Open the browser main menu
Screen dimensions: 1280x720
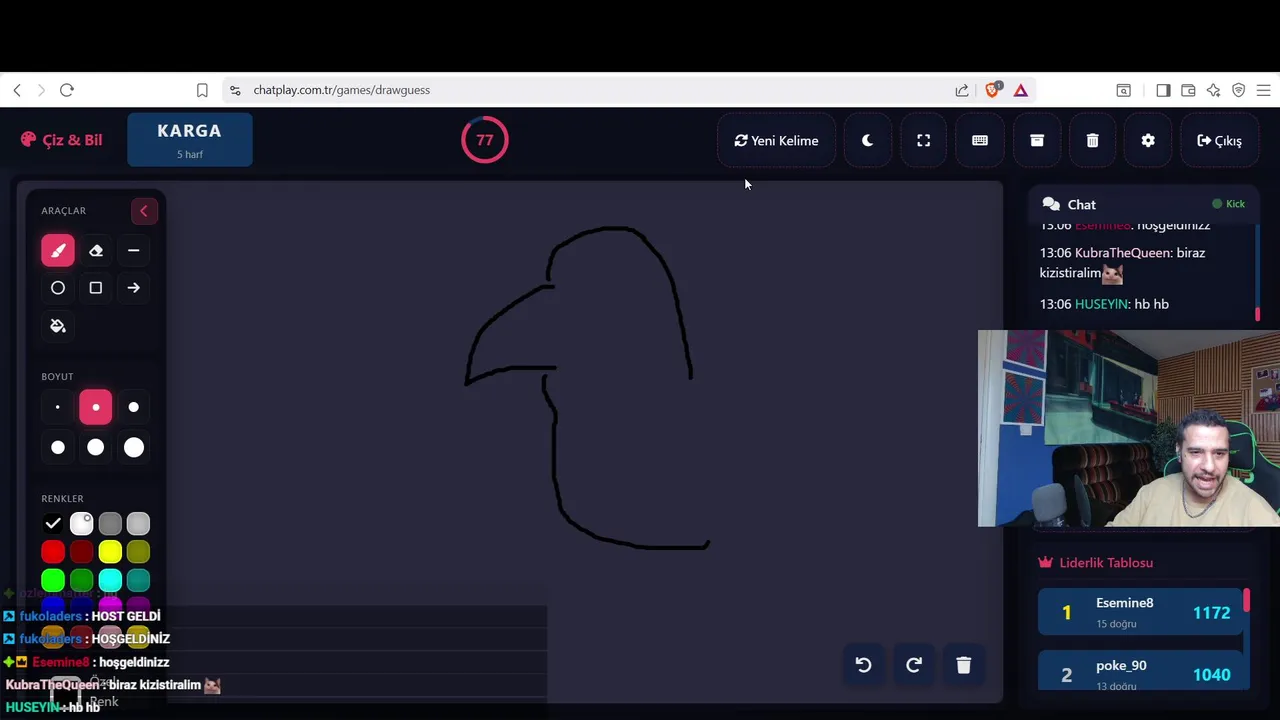pyautogui.click(x=1263, y=90)
